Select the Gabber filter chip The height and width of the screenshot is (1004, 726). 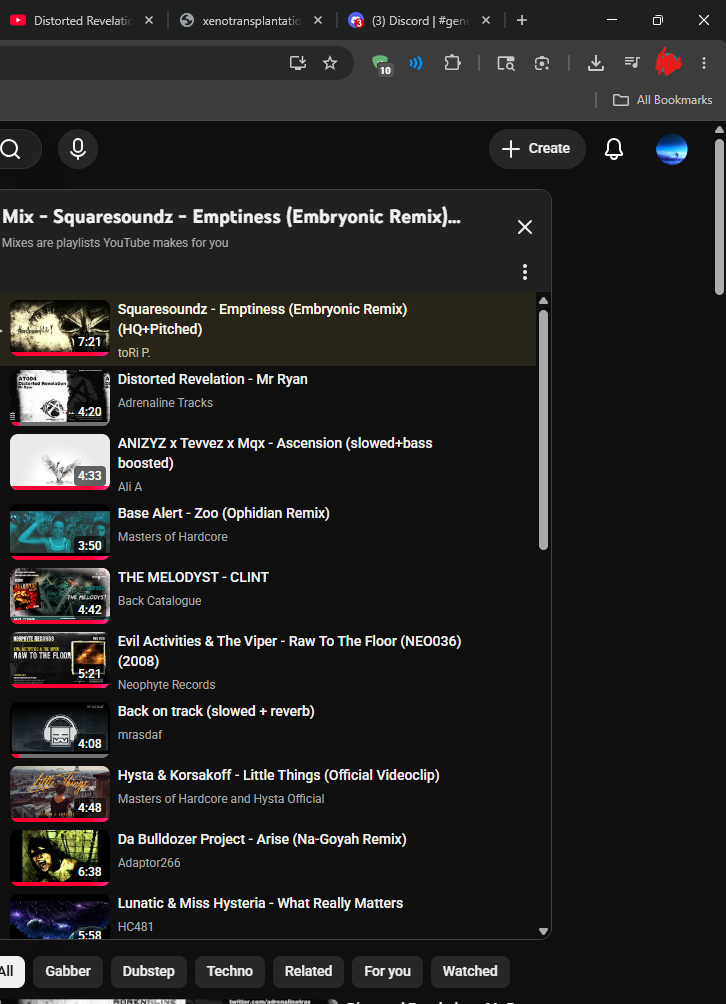(x=68, y=971)
